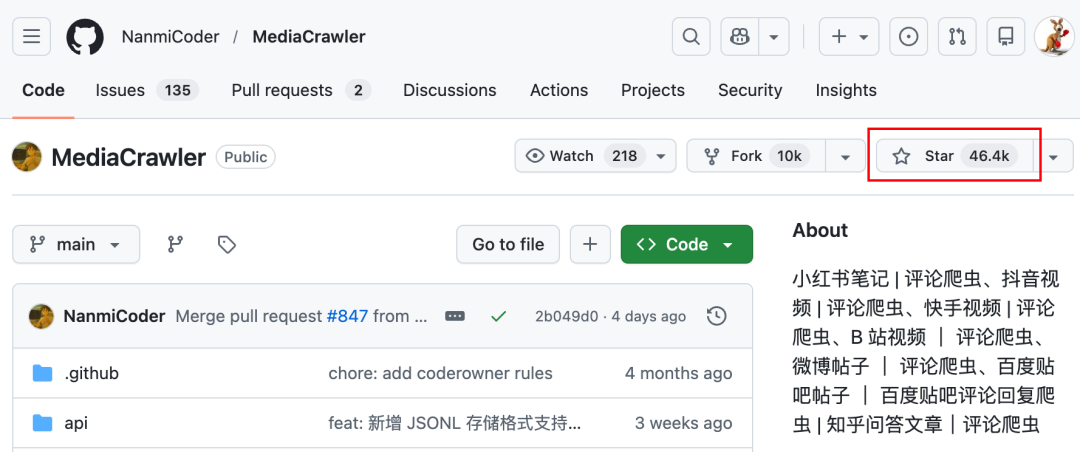This screenshot has height=452, width=1080.
Task: Click the GitHub logo icon
Action: 85,37
